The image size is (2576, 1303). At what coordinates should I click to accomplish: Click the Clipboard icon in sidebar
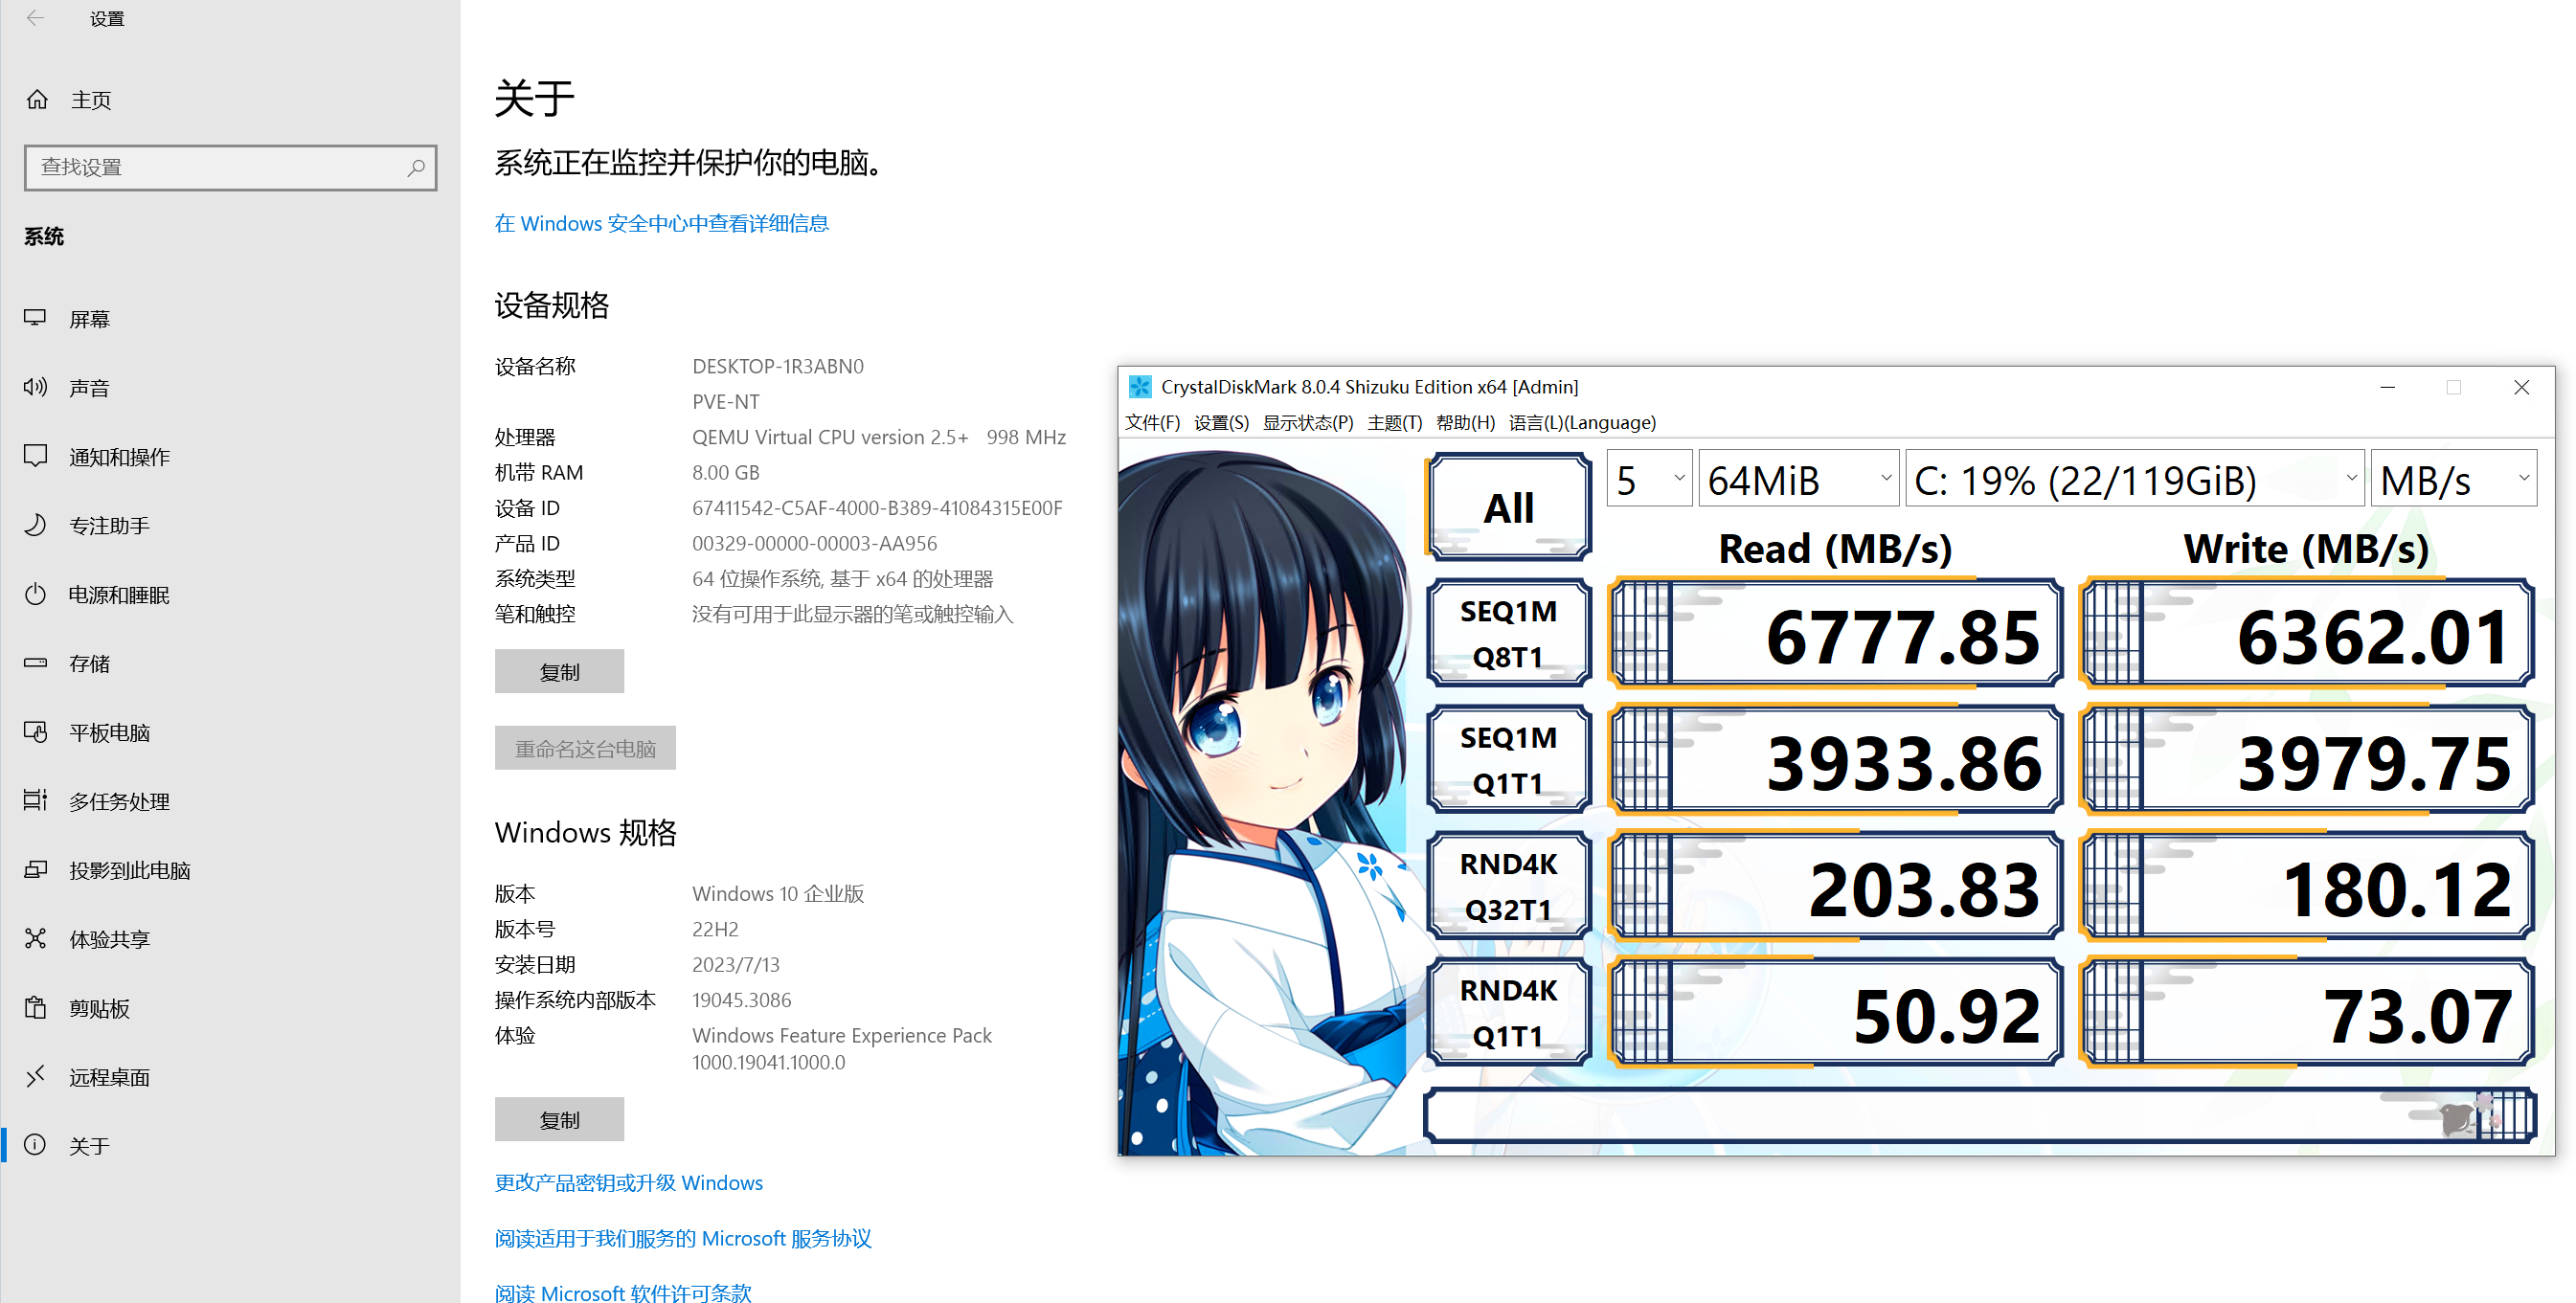tap(35, 1007)
